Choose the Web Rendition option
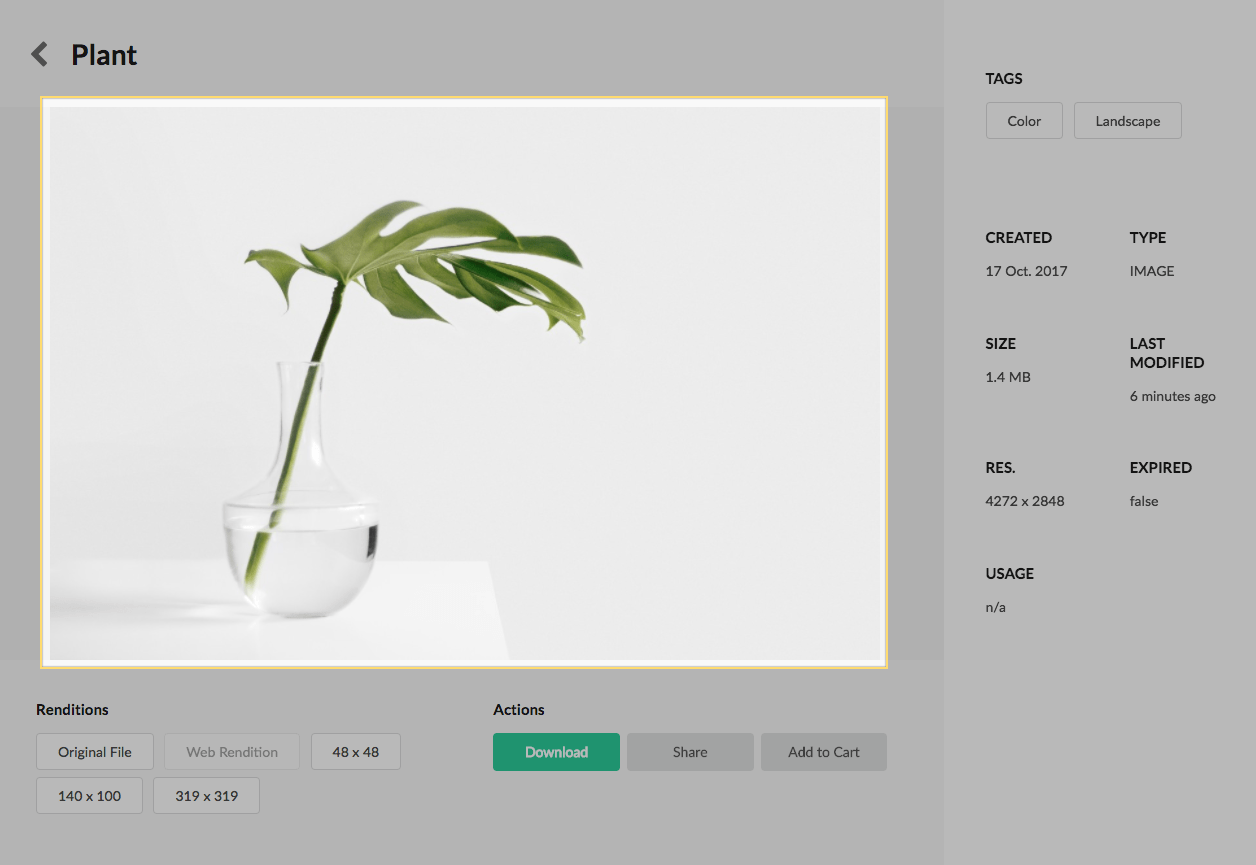The height and width of the screenshot is (865, 1256). tap(232, 752)
